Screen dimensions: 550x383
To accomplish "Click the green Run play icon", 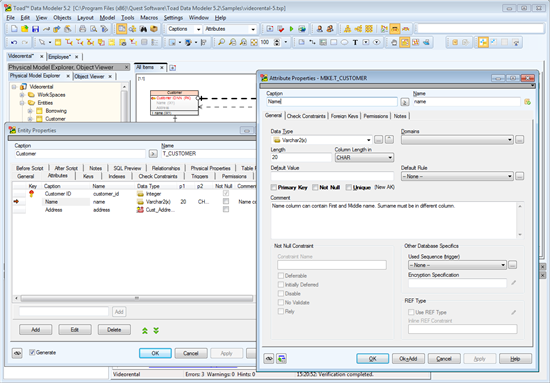I will pos(291,29).
